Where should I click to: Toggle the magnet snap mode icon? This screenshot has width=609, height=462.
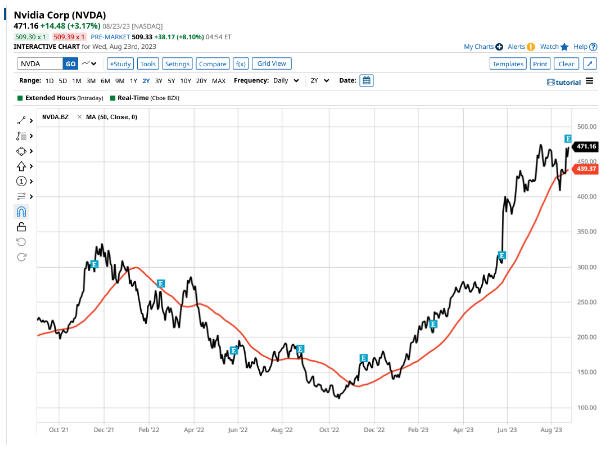point(21,212)
